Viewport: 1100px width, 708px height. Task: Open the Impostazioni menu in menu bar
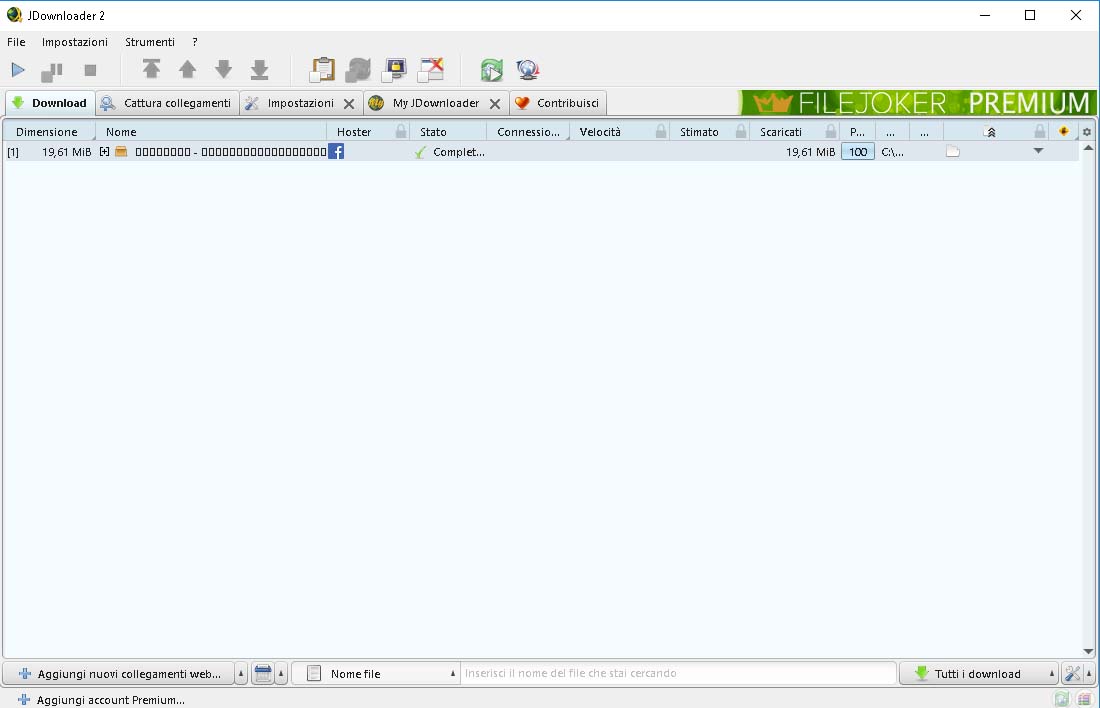74,42
